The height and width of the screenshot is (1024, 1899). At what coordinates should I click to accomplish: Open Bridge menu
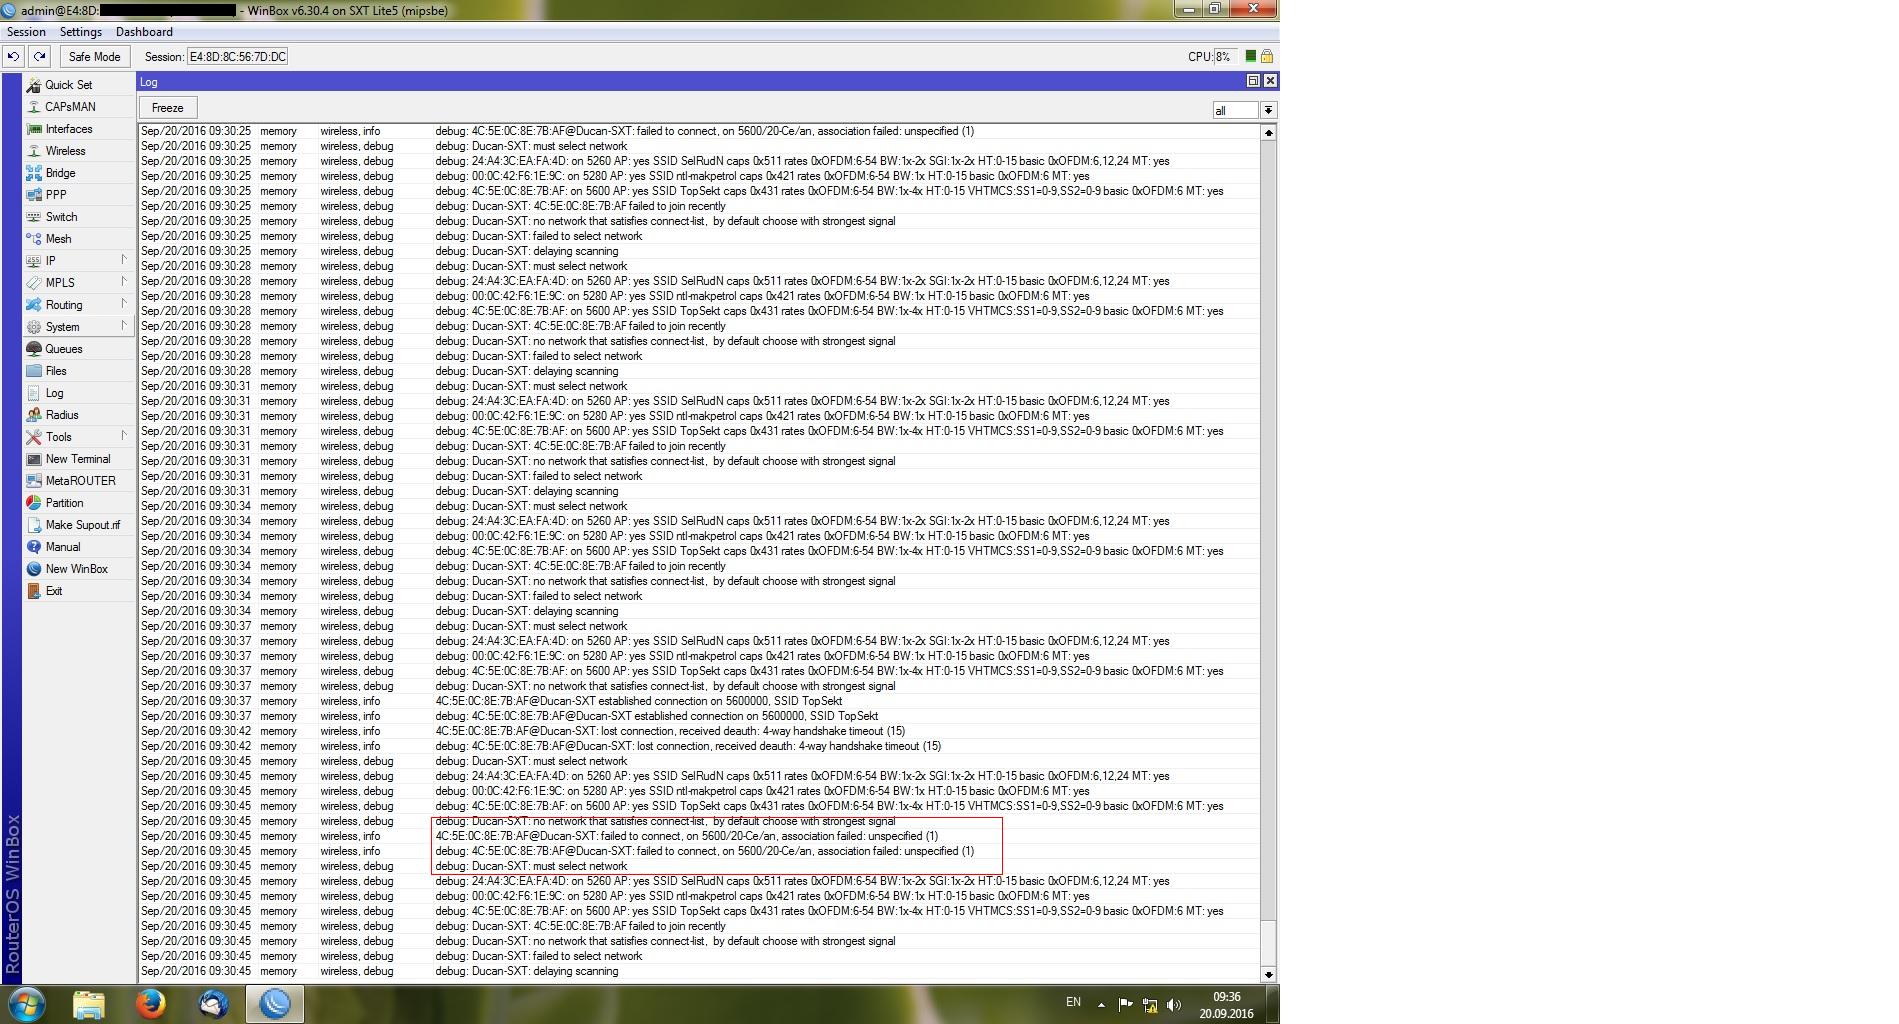(60, 173)
